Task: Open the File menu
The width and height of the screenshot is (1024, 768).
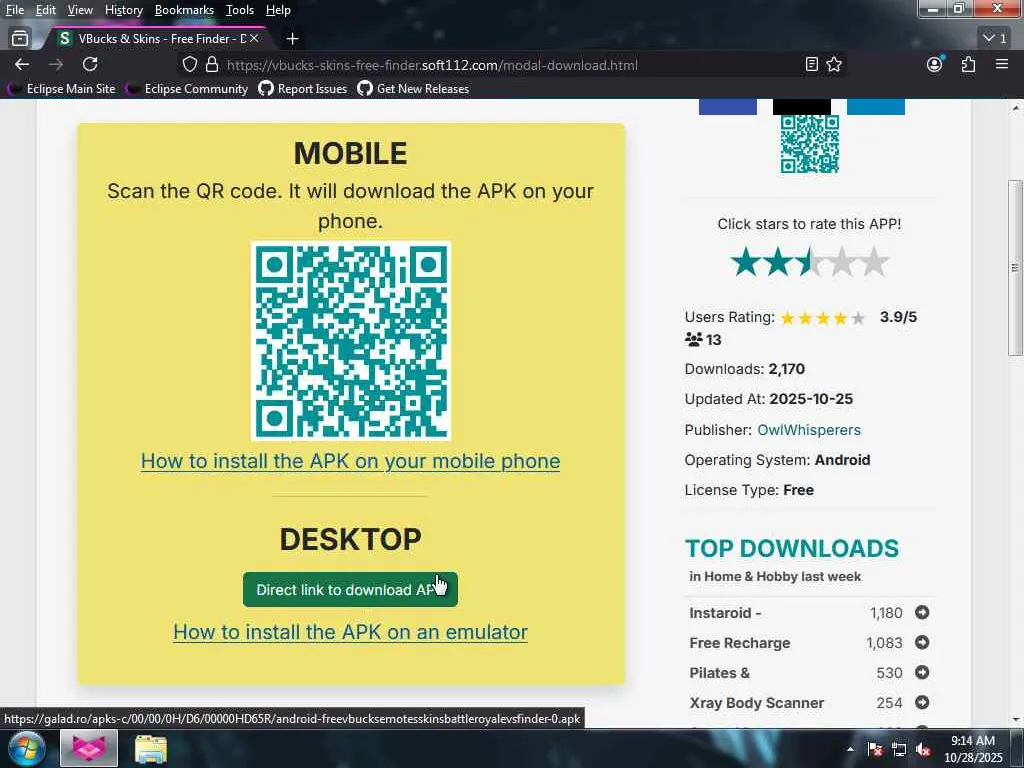Action: point(15,10)
